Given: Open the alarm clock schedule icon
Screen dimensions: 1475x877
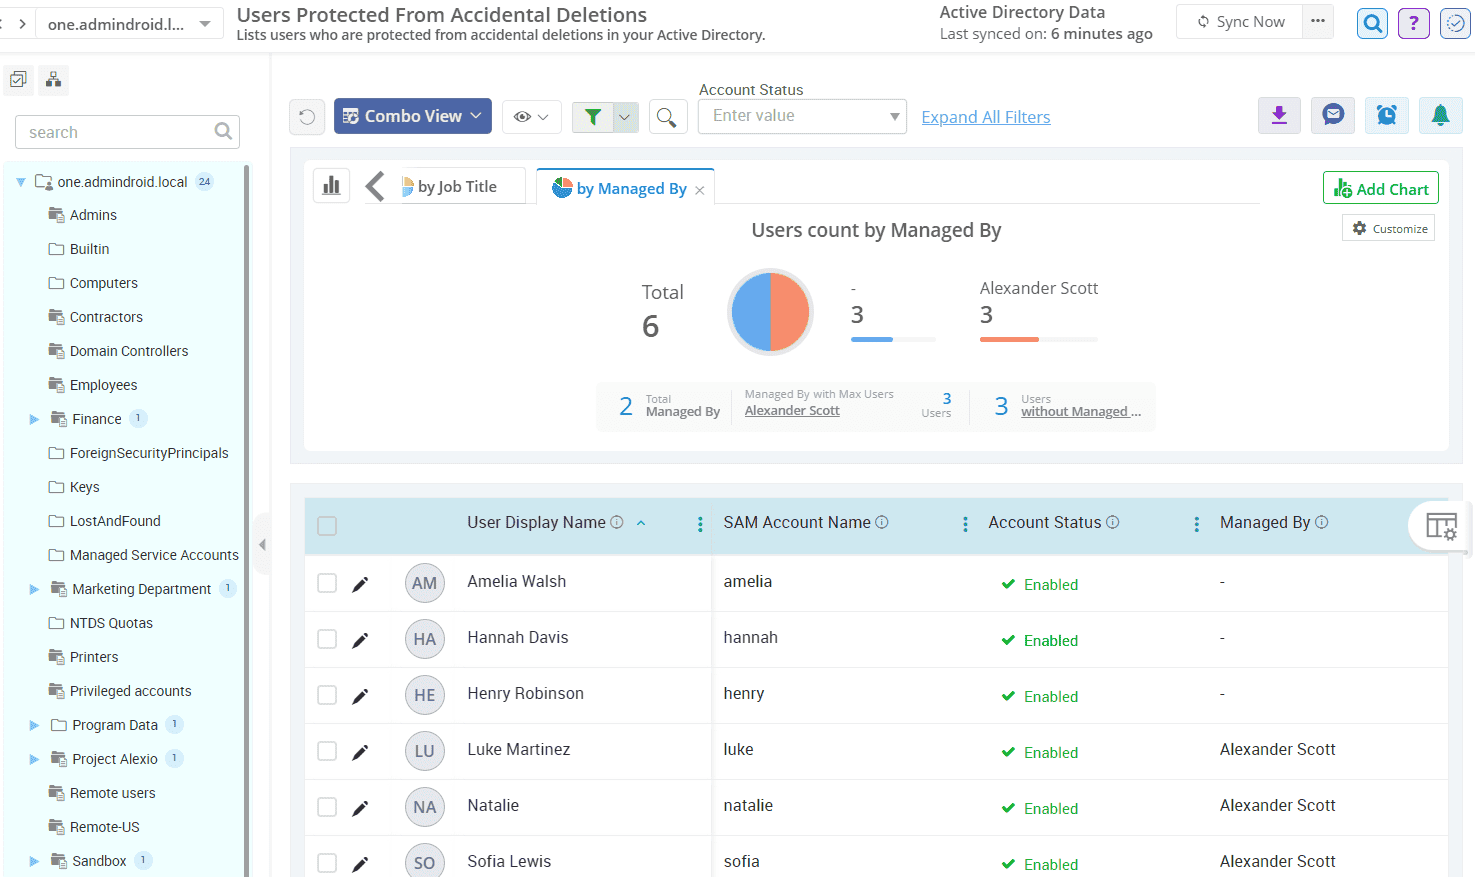Looking at the screenshot, I should tap(1386, 116).
